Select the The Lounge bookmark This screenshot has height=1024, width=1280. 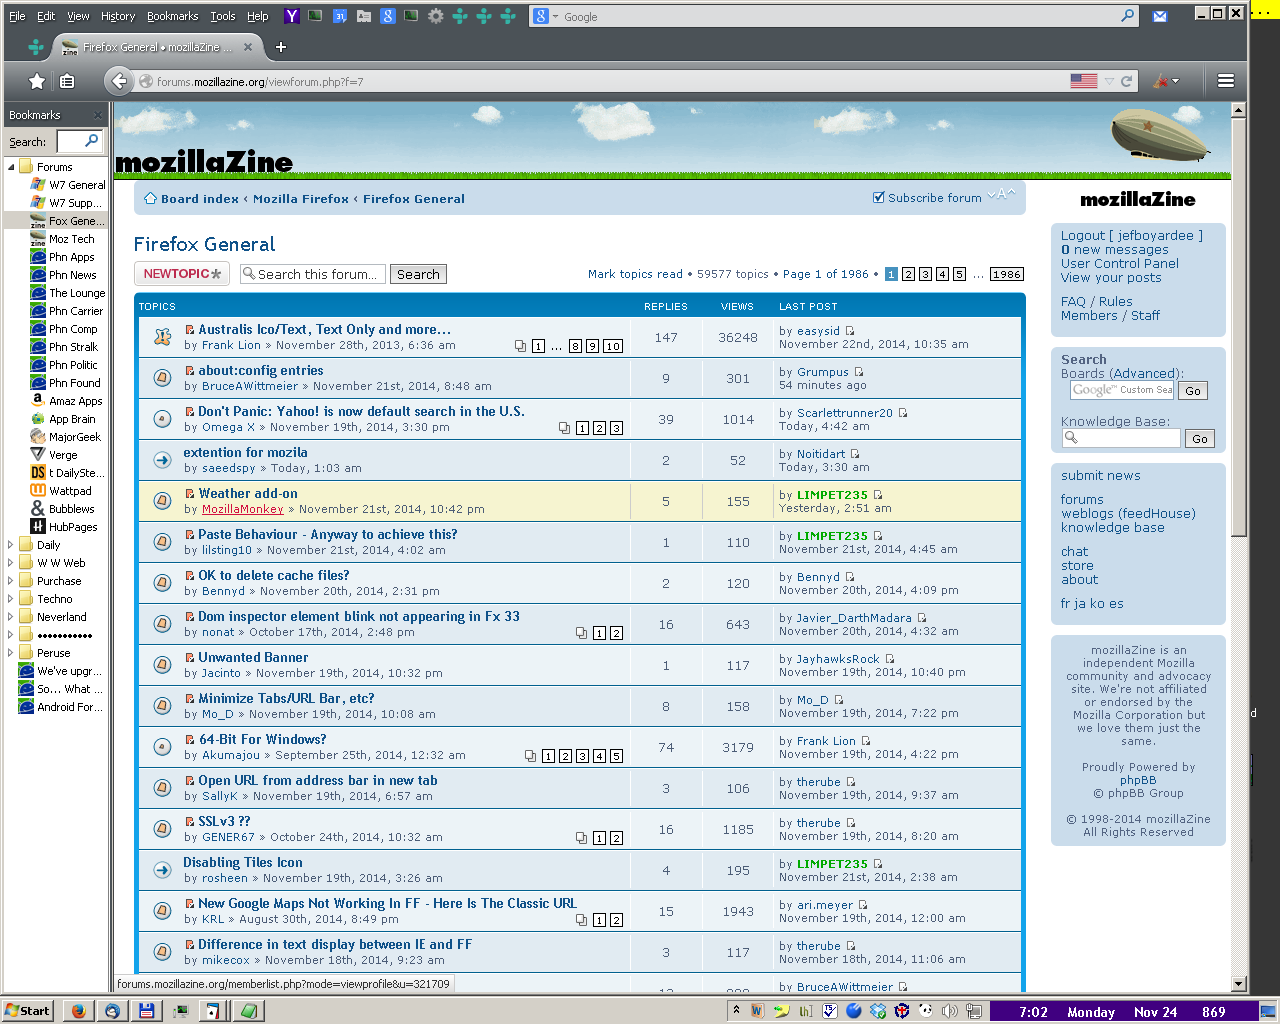[x=77, y=293]
